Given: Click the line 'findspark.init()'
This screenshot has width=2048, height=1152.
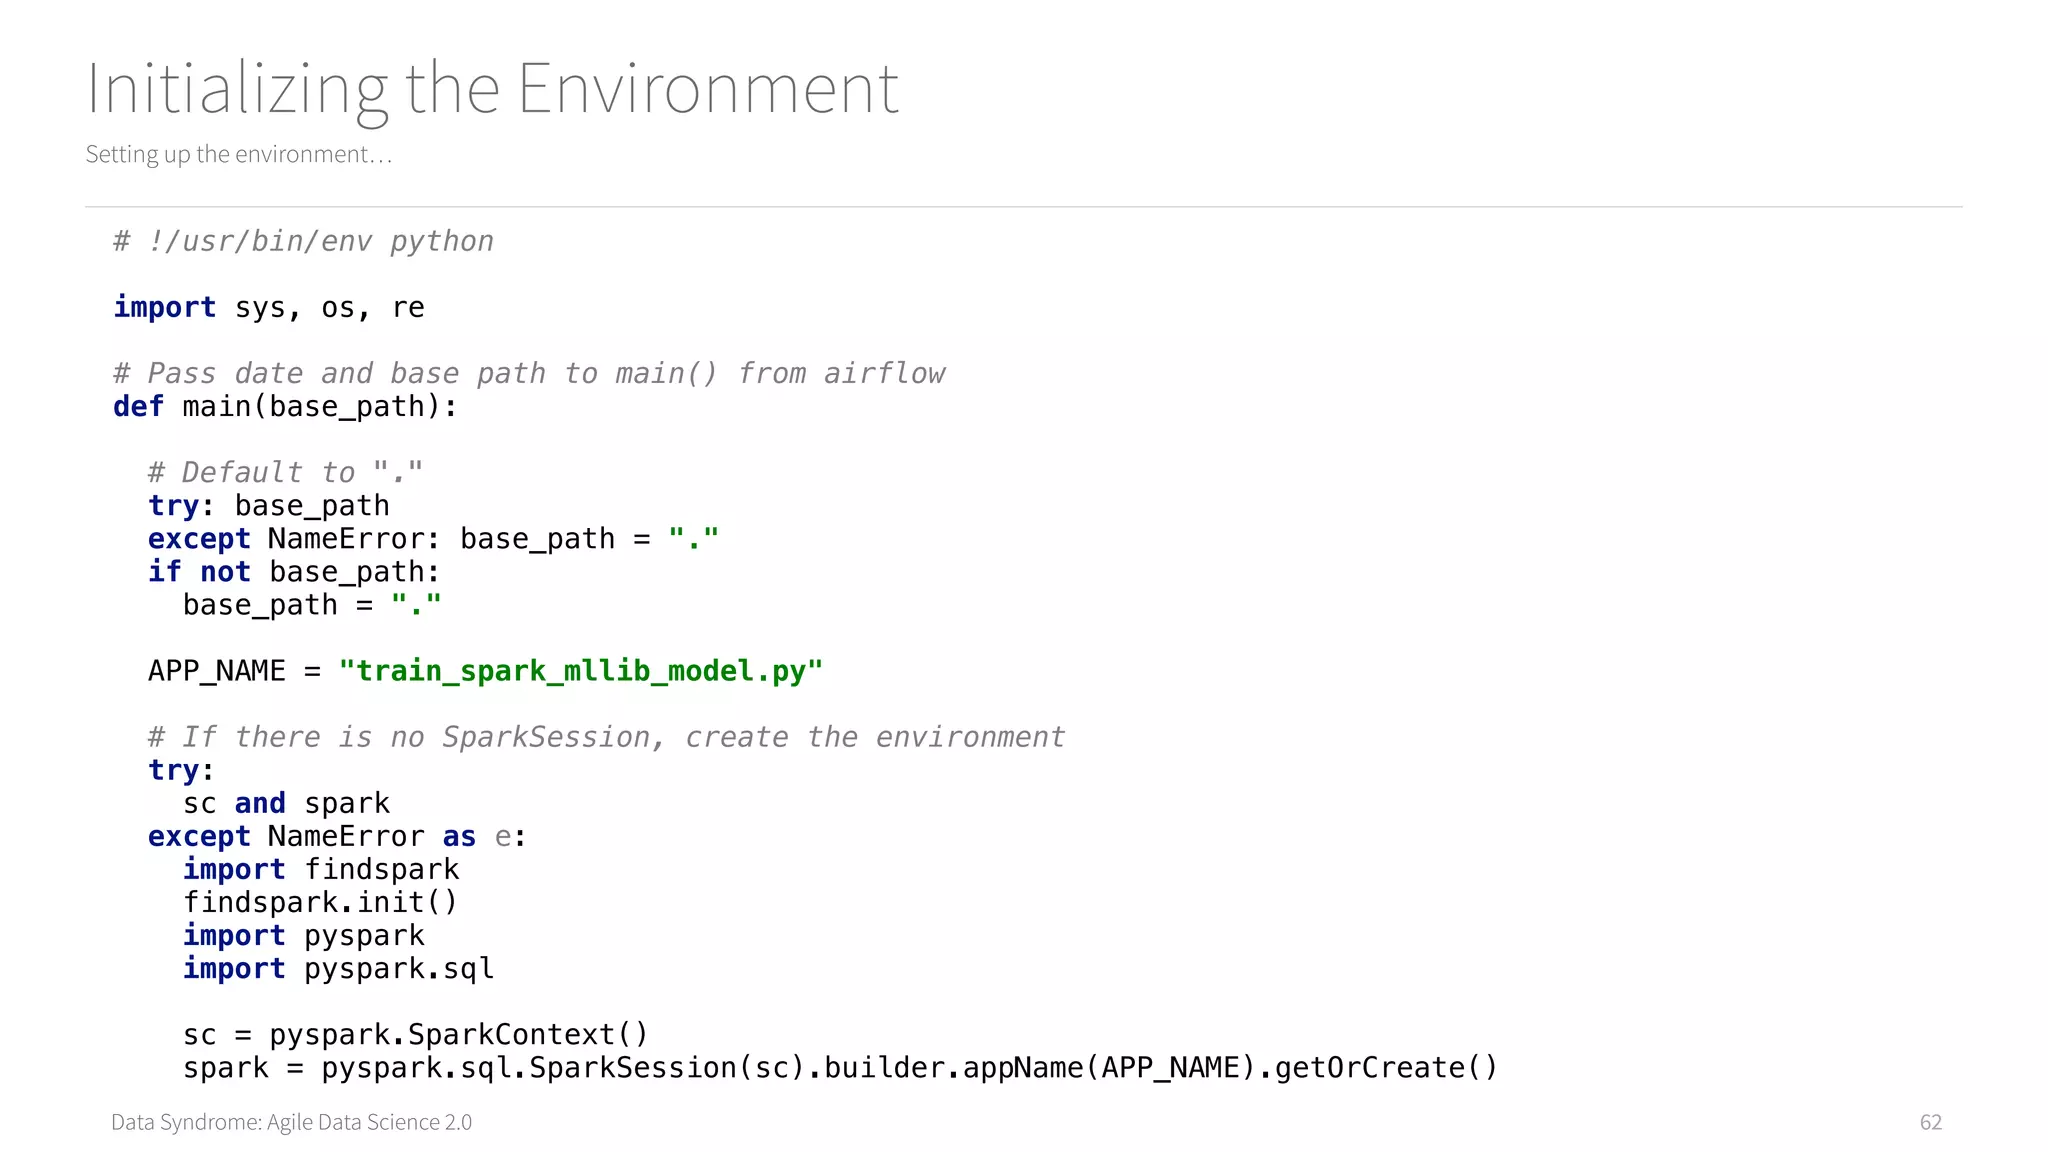Looking at the screenshot, I should pos(320,902).
